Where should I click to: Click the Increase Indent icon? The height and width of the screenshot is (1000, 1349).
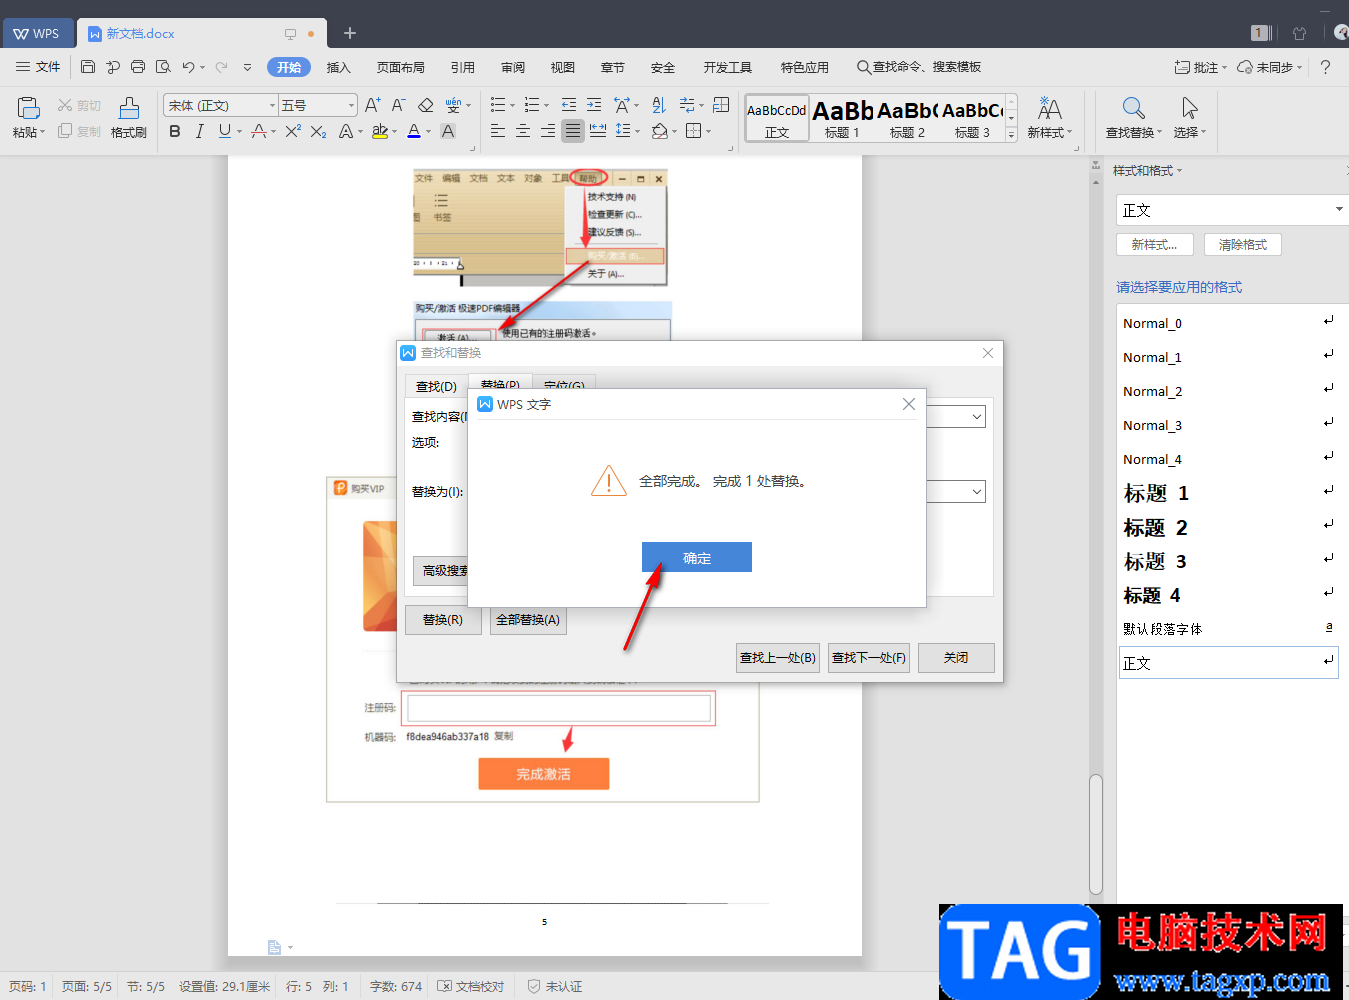coord(594,105)
